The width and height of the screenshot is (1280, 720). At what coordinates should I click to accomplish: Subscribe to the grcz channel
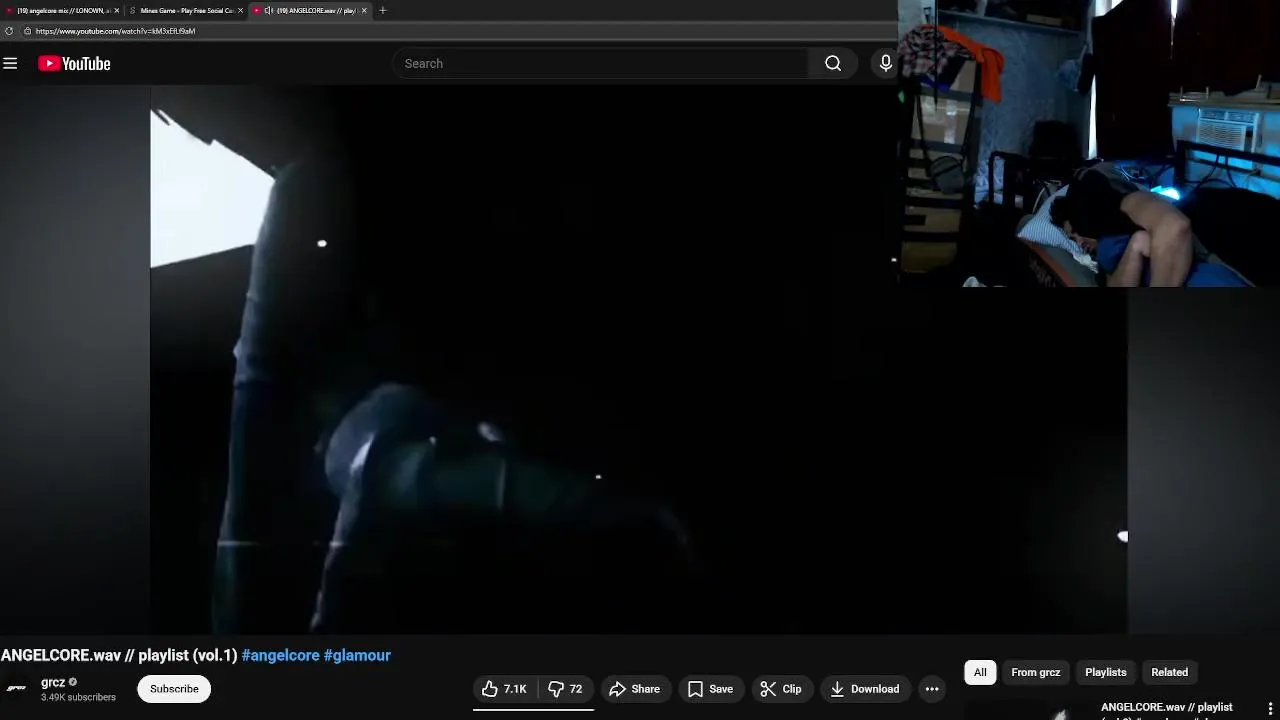174,689
